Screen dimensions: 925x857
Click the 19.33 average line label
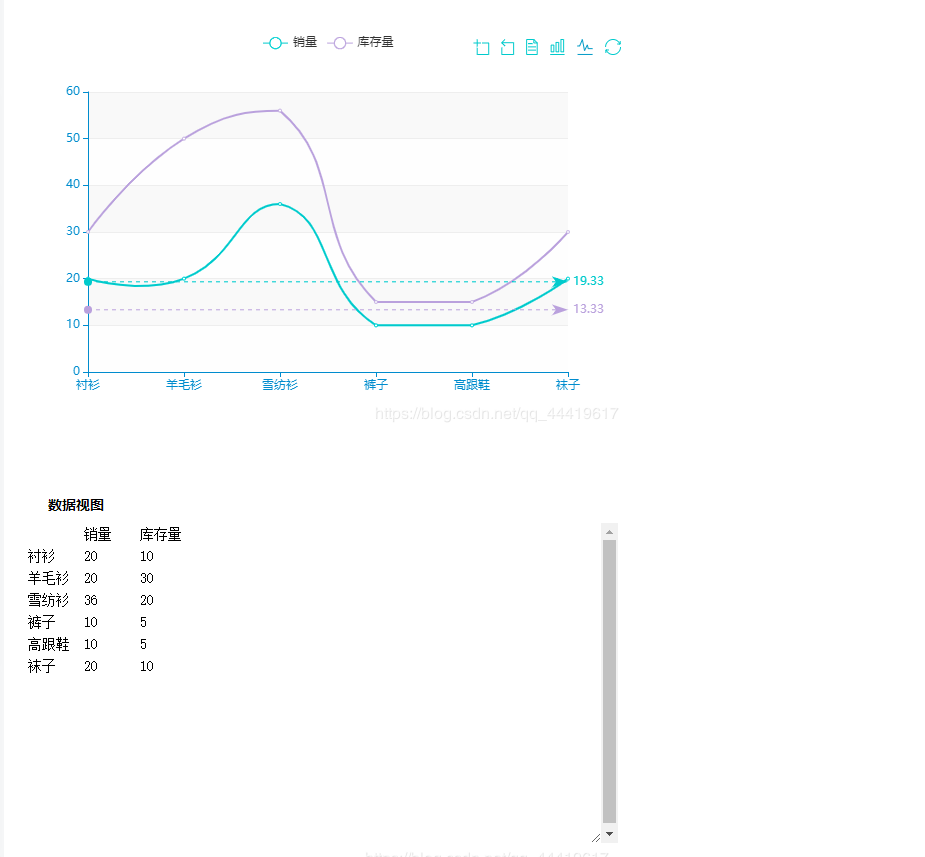589,281
